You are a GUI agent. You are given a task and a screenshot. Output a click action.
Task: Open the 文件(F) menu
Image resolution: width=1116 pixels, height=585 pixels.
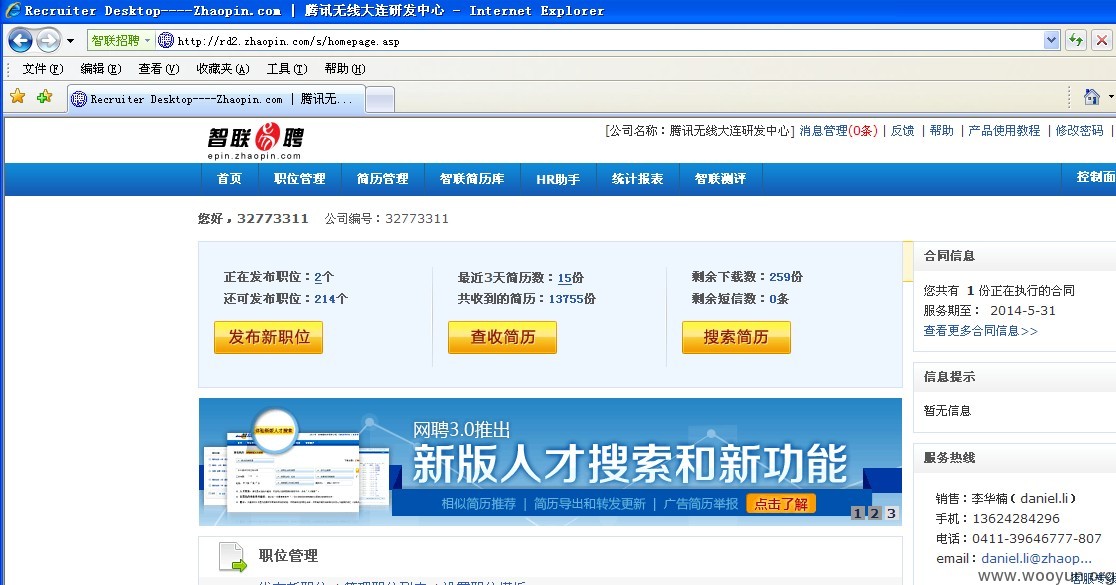(43, 68)
